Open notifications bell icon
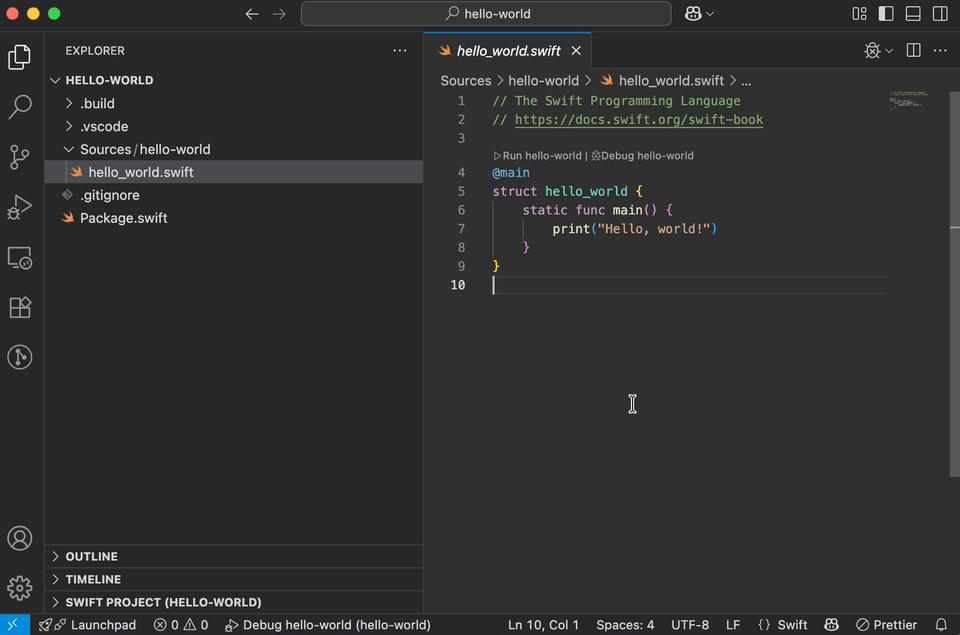 point(941,625)
